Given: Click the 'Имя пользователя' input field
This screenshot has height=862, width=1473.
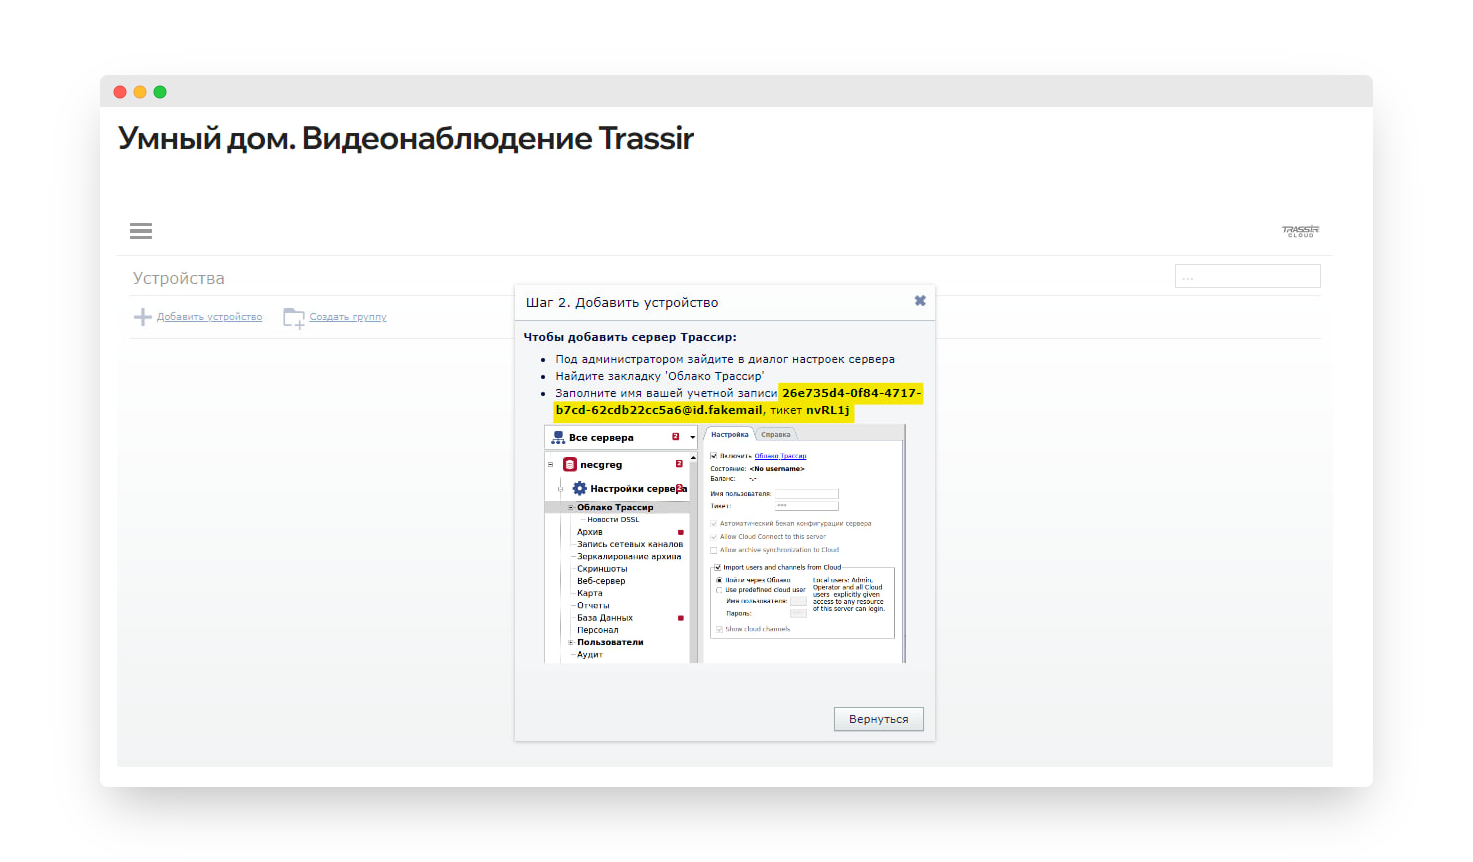Looking at the screenshot, I should click(x=806, y=493).
